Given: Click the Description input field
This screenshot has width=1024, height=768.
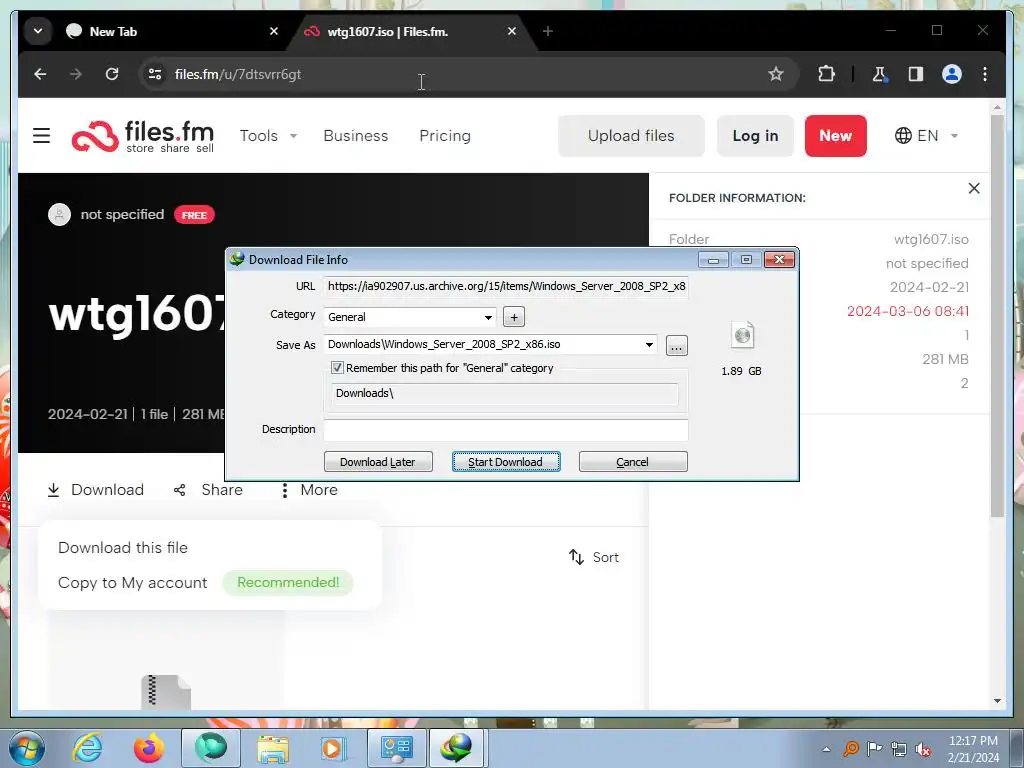Looking at the screenshot, I should coord(505,429).
